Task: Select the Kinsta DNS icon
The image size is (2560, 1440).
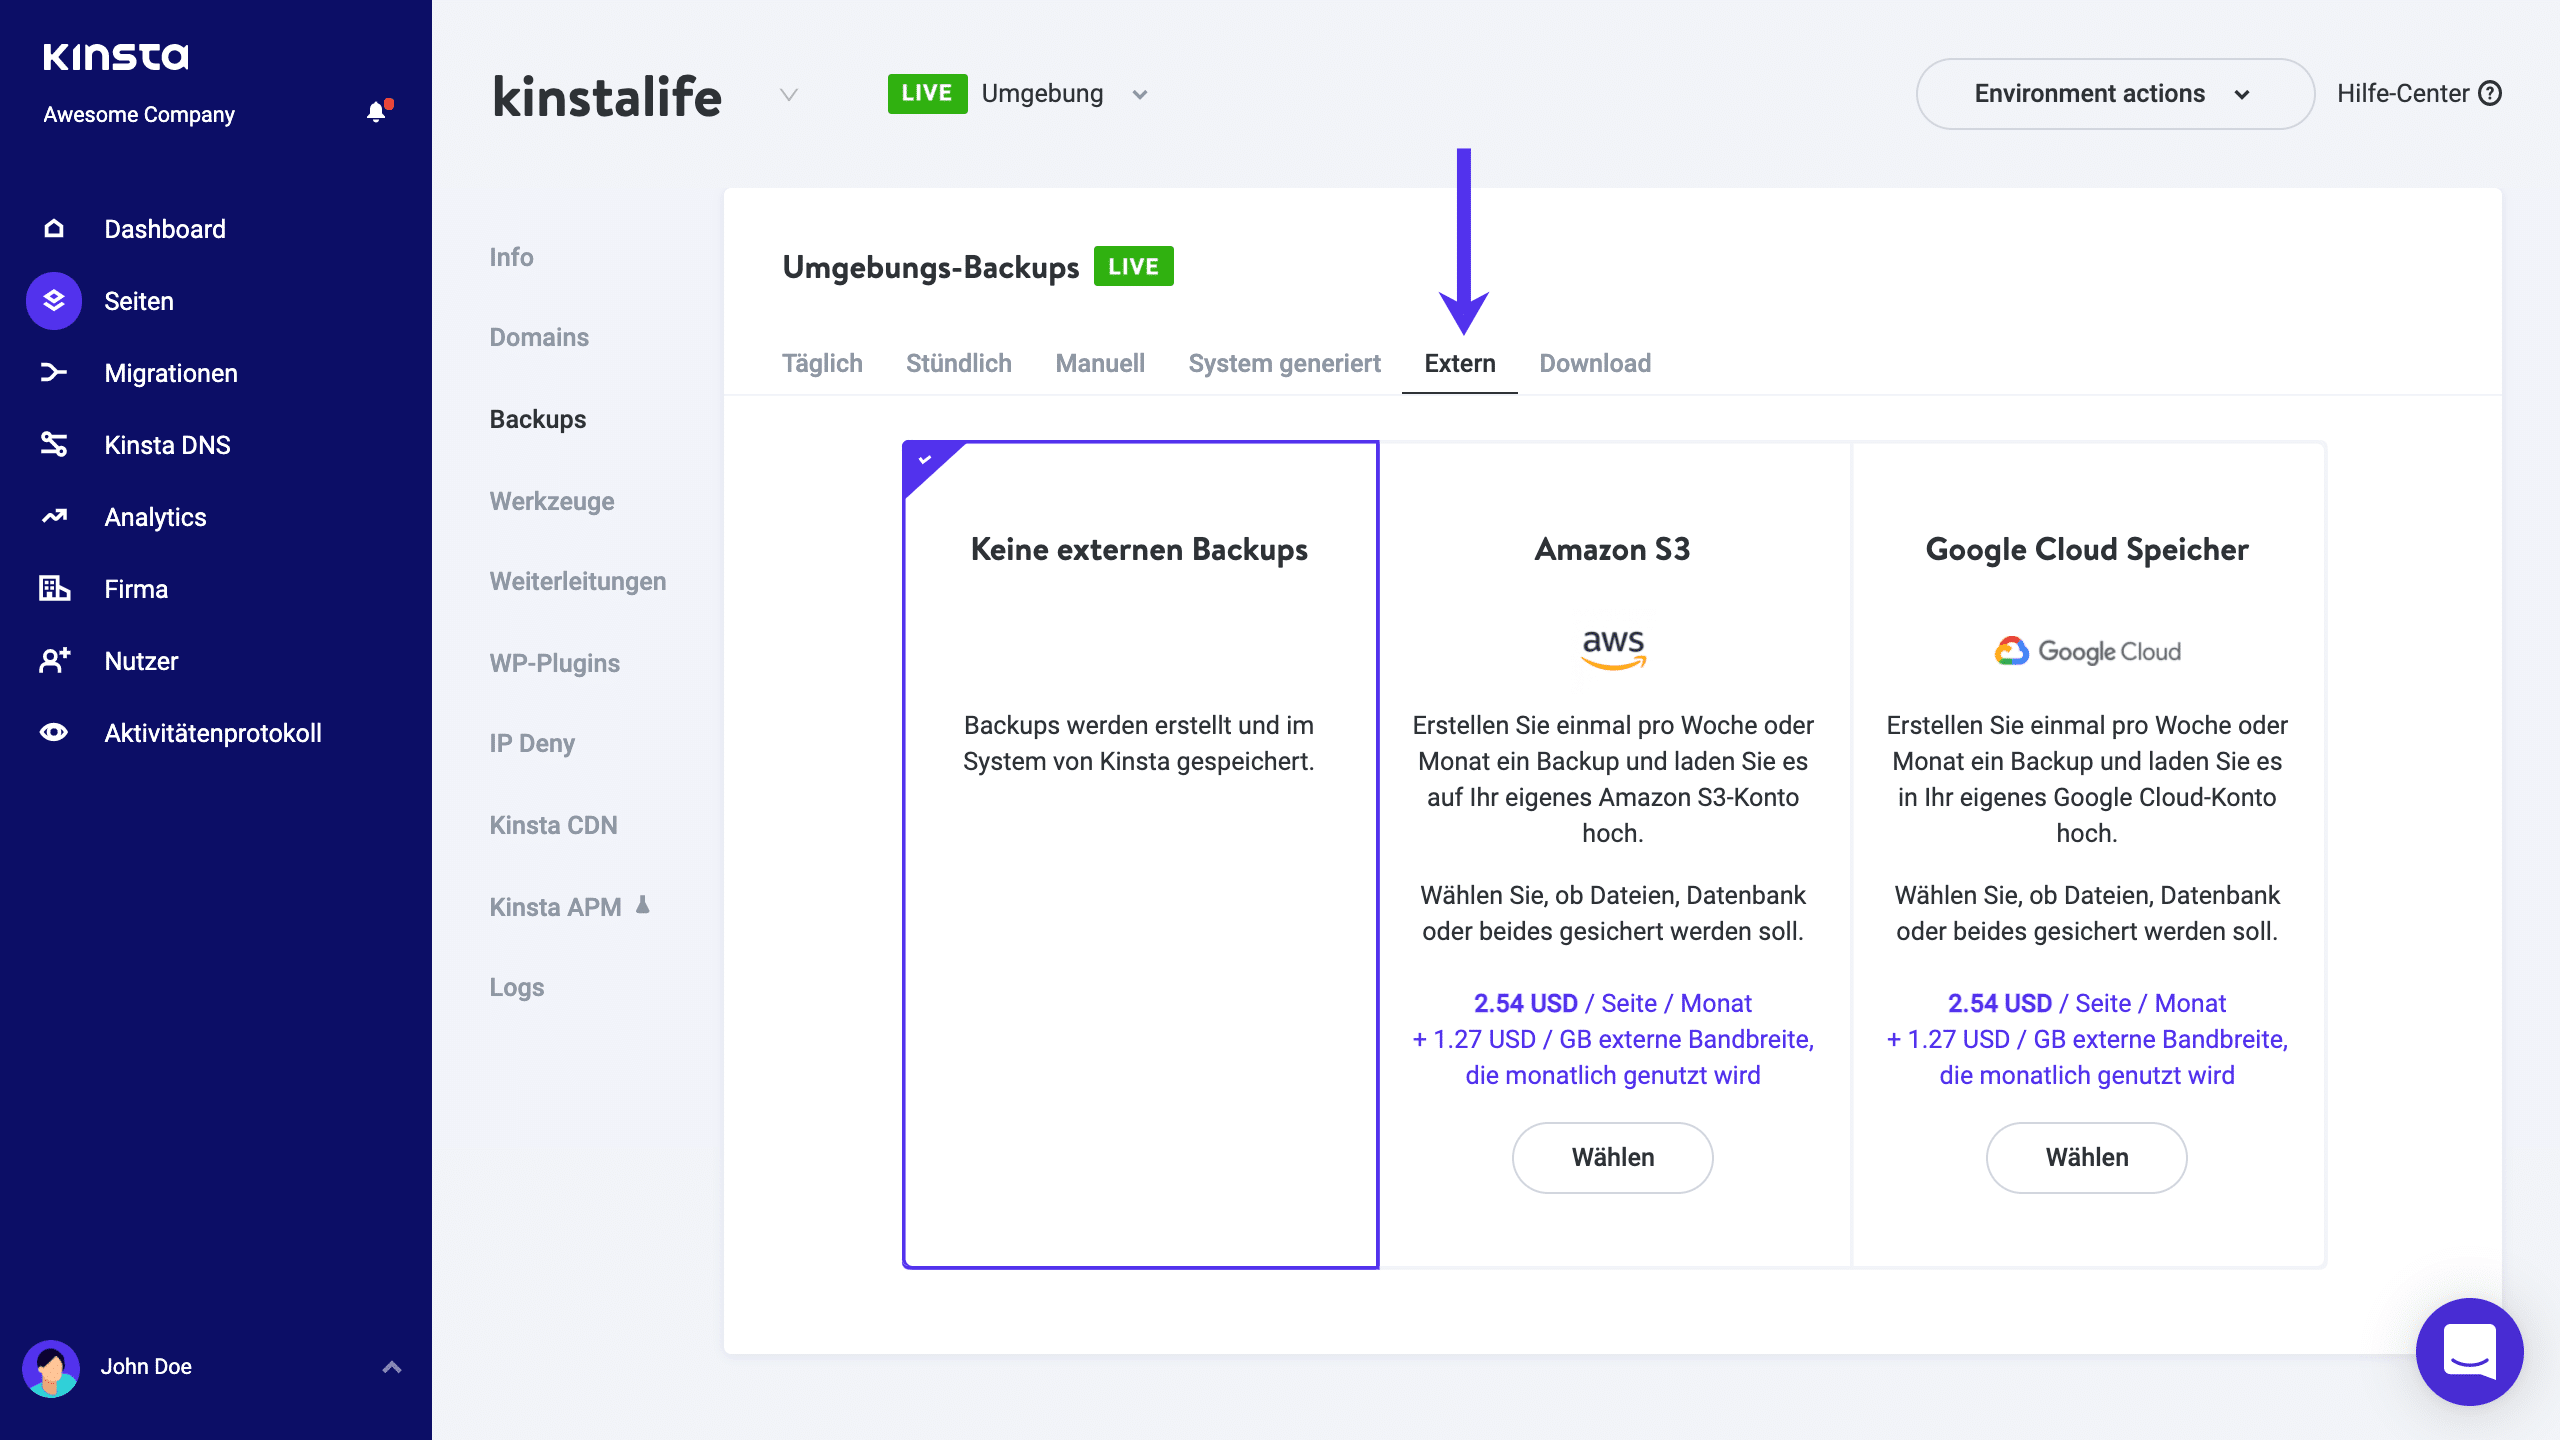Action: click(x=52, y=444)
